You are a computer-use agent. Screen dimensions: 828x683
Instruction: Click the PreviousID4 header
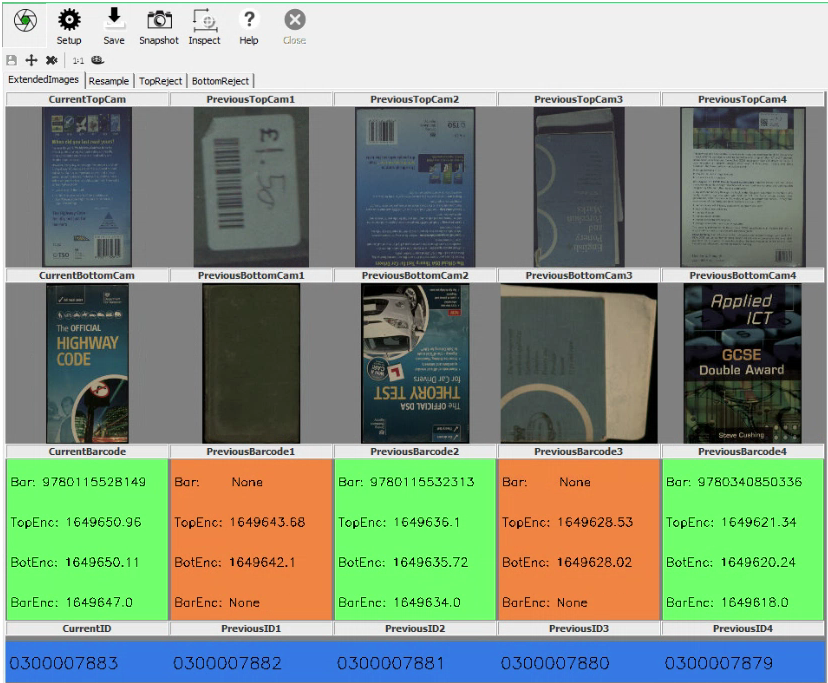click(742, 629)
